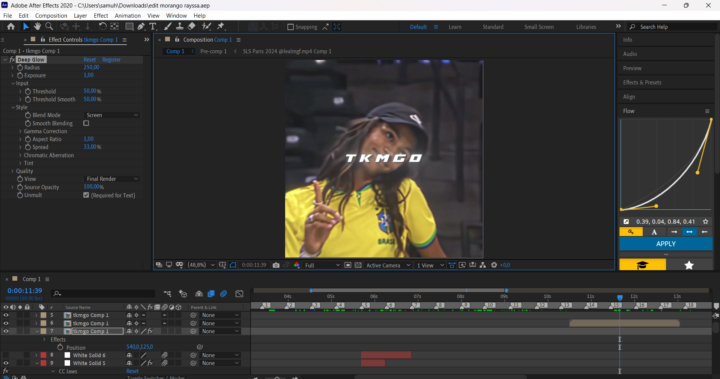Open the Full resolution dropdown
The image size is (720, 379).
[322, 265]
